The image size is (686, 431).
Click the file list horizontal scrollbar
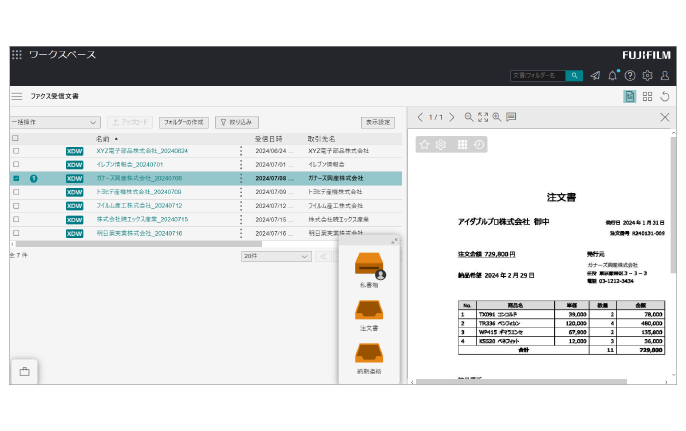(x=139, y=244)
